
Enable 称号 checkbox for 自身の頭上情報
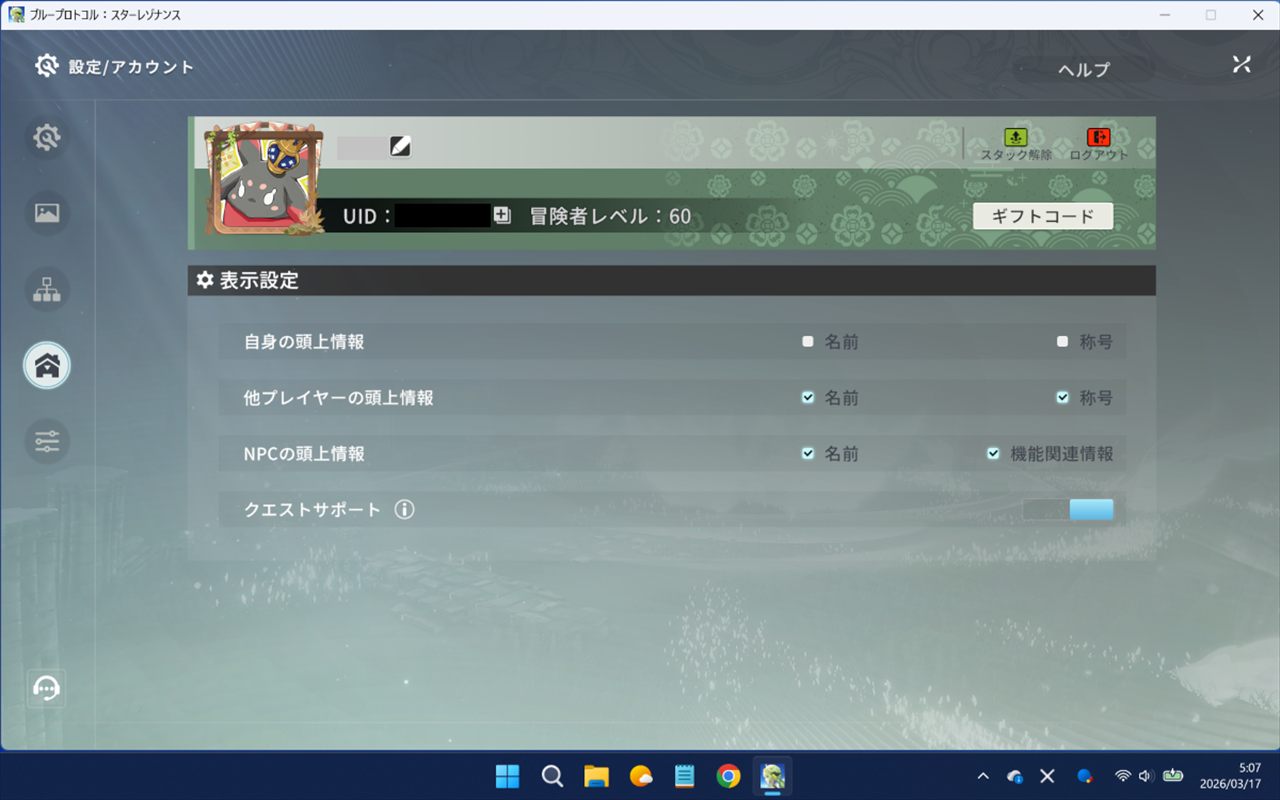point(1062,342)
